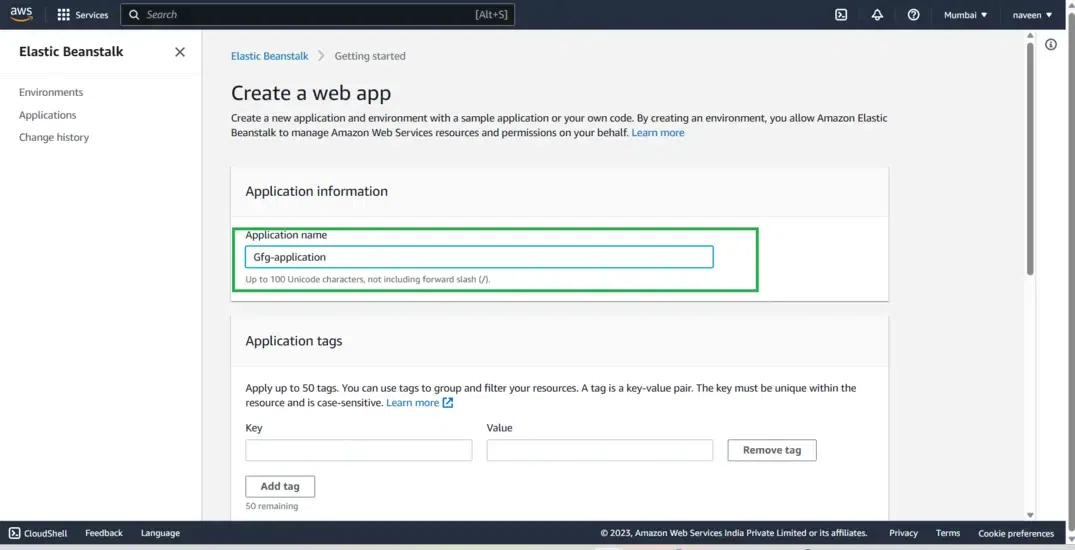Go to Applications in the sidebar
The image size is (1075, 550).
point(47,115)
